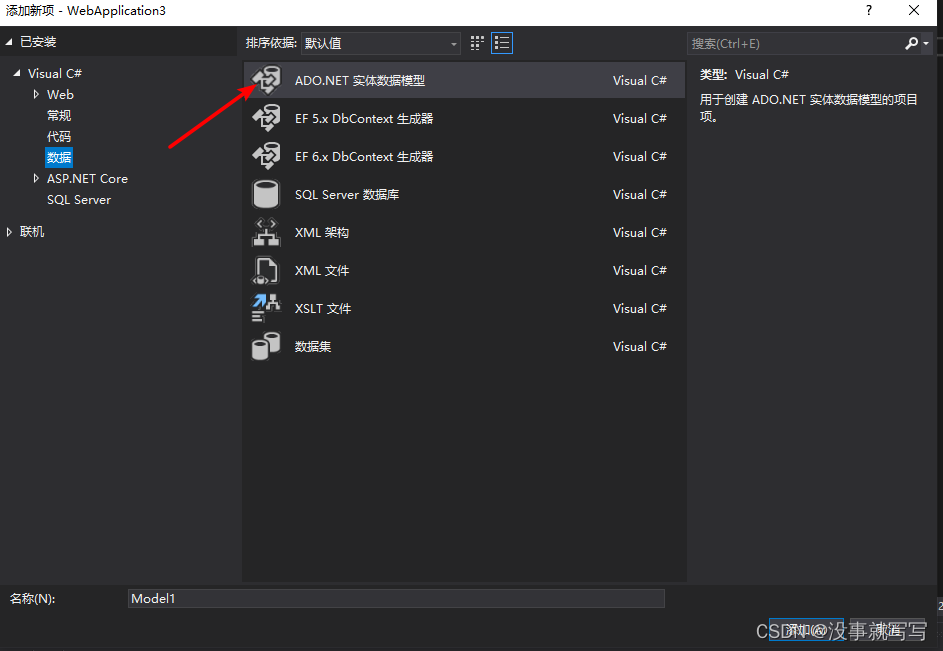Select the 'ADO.NET 实体数据模型' row text
The image size is (943, 651).
360,81
